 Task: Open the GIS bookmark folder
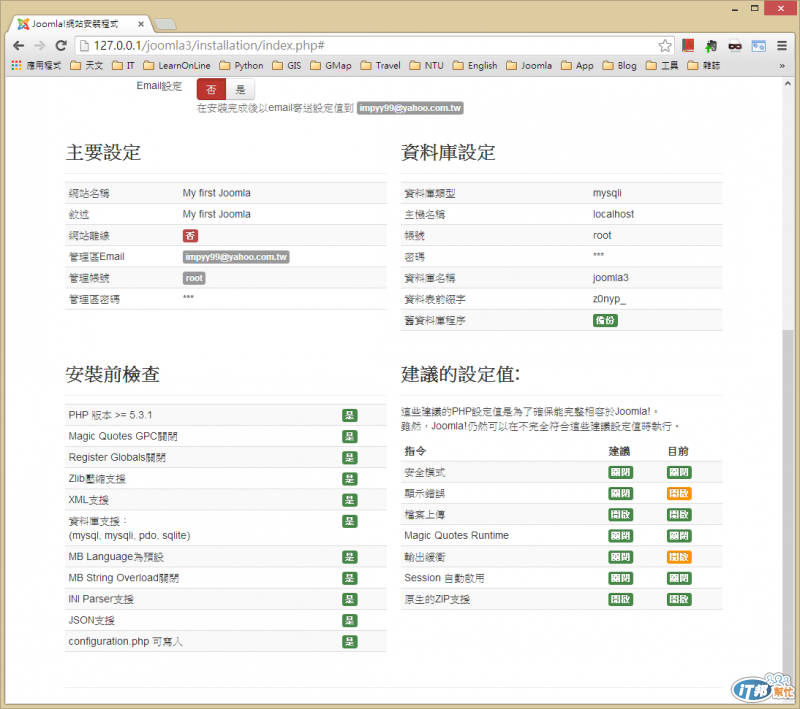pyautogui.click(x=287, y=65)
